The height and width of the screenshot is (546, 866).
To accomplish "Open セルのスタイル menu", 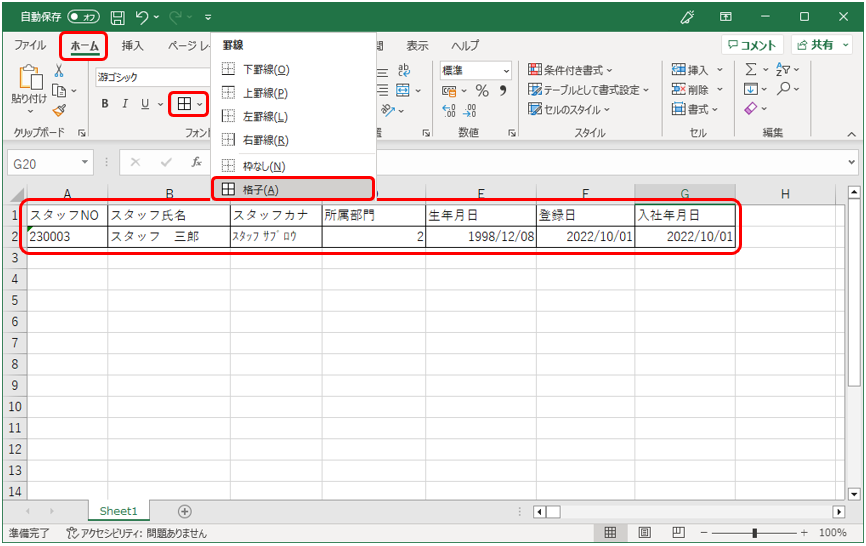I will [x=569, y=110].
